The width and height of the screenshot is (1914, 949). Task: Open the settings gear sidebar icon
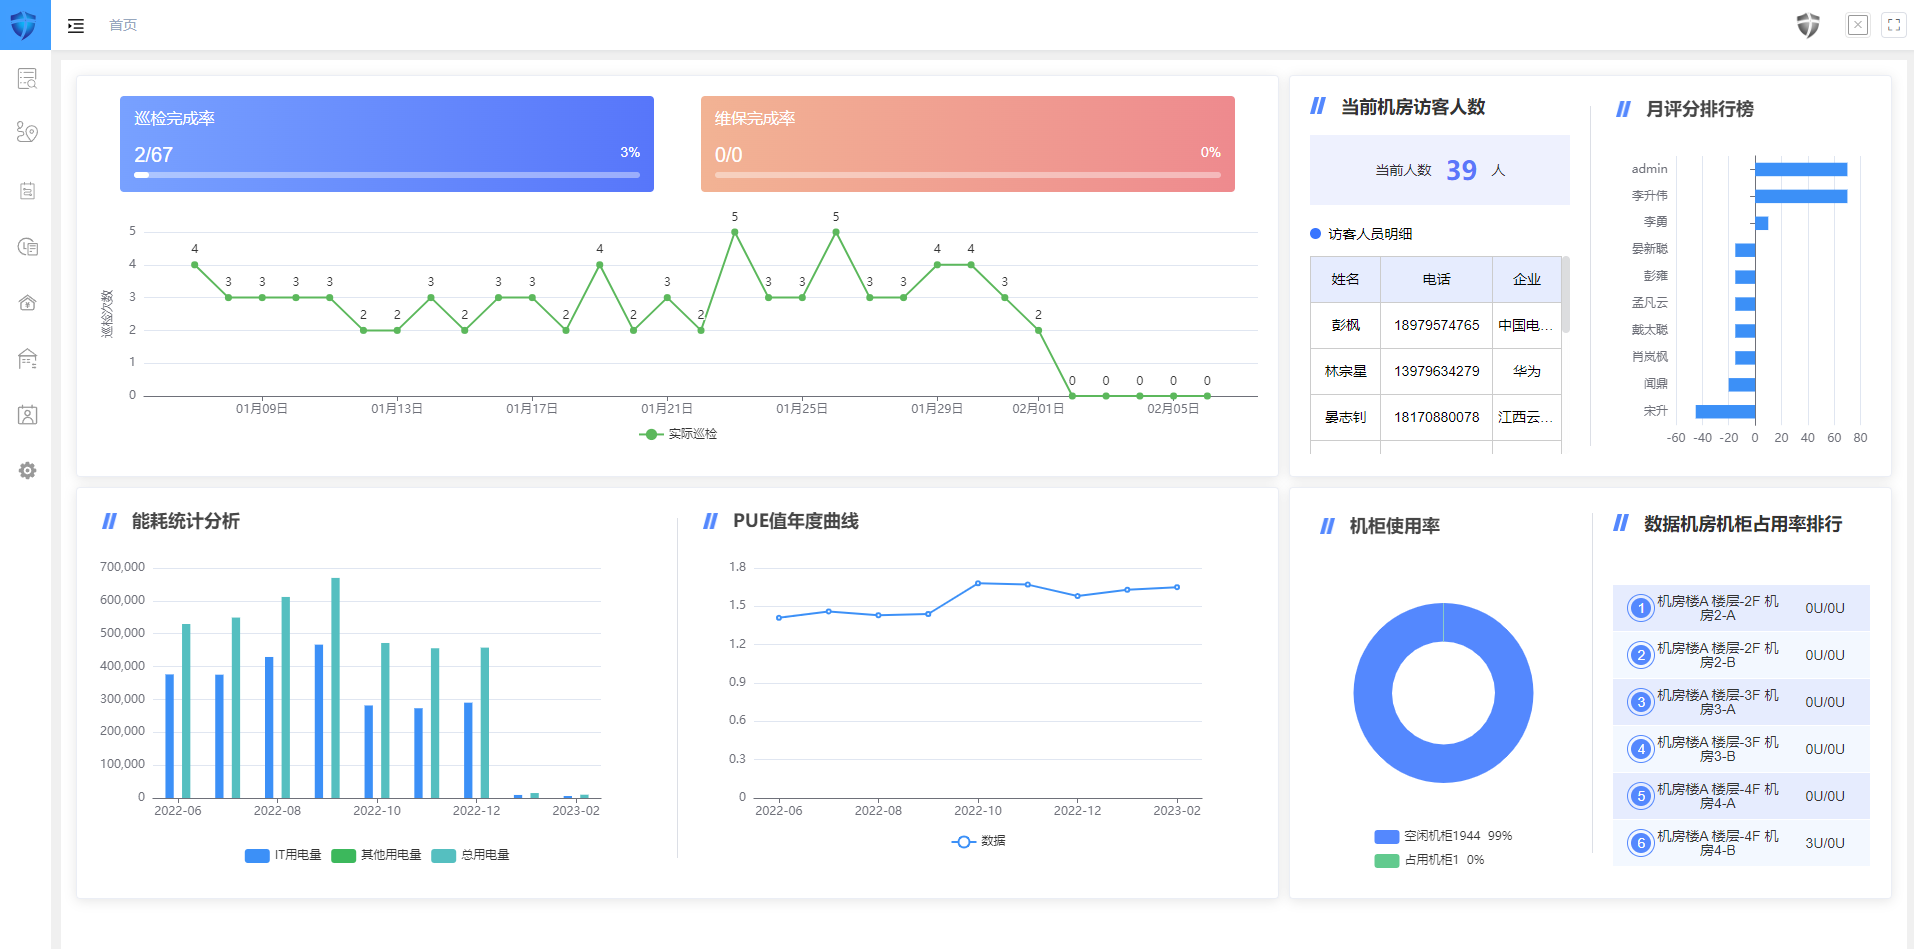[x=27, y=470]
